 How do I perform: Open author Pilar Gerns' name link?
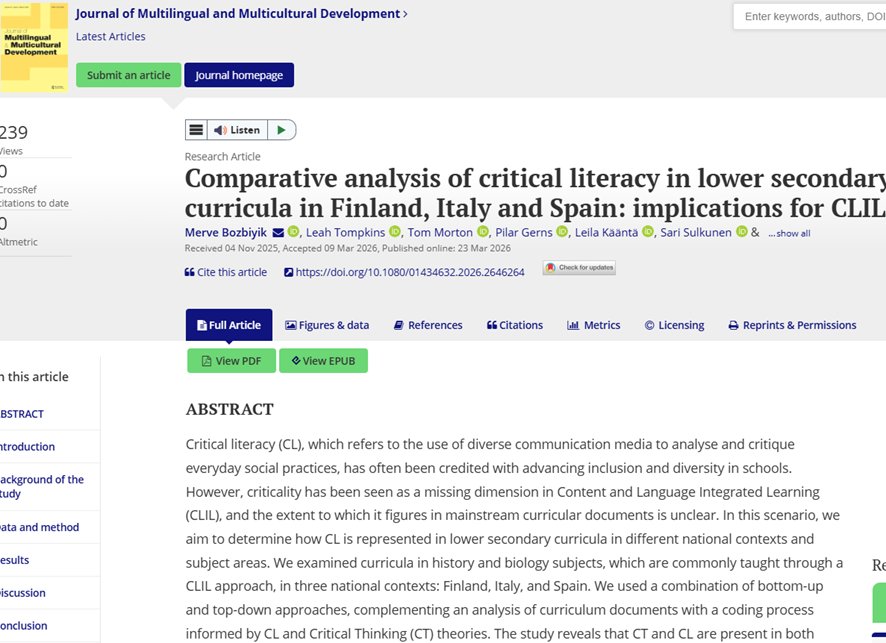524,232
